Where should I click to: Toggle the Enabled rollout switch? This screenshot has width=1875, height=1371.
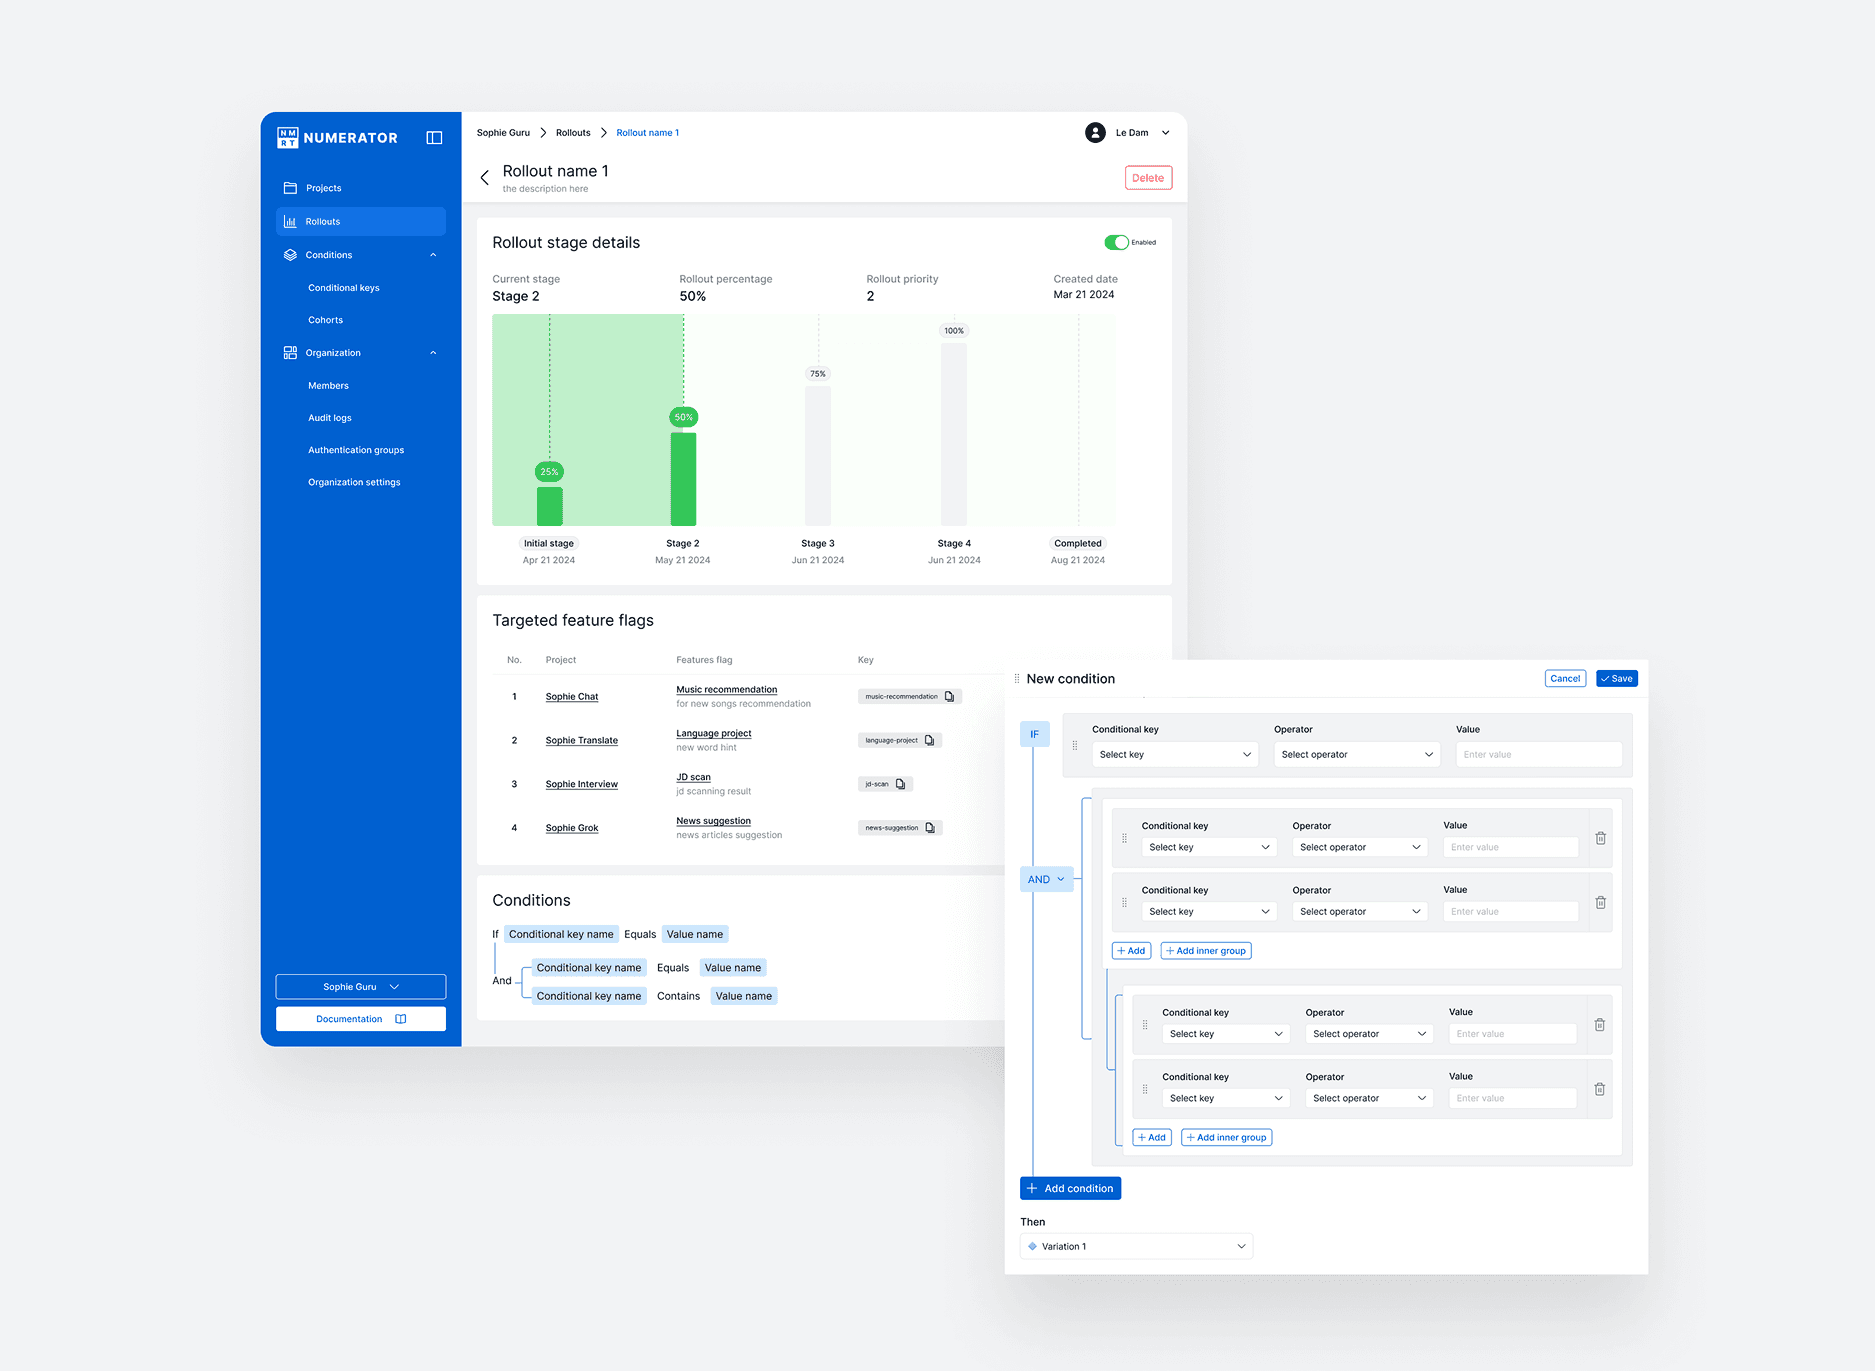pyautogui.click(x=1116, y=243)
